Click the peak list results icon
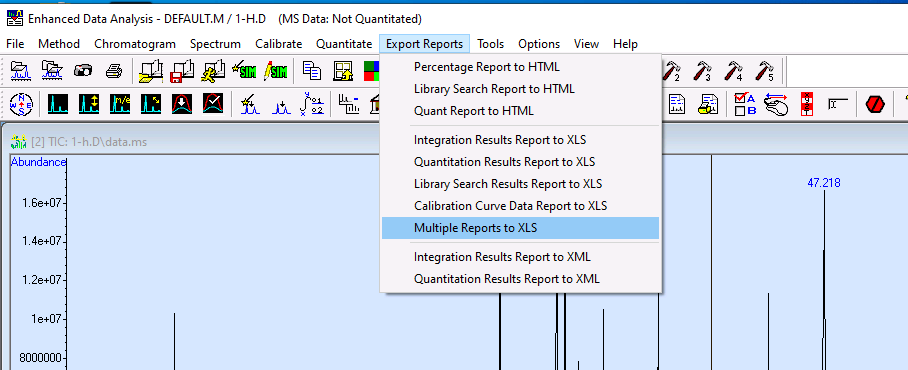 [349, 104]
